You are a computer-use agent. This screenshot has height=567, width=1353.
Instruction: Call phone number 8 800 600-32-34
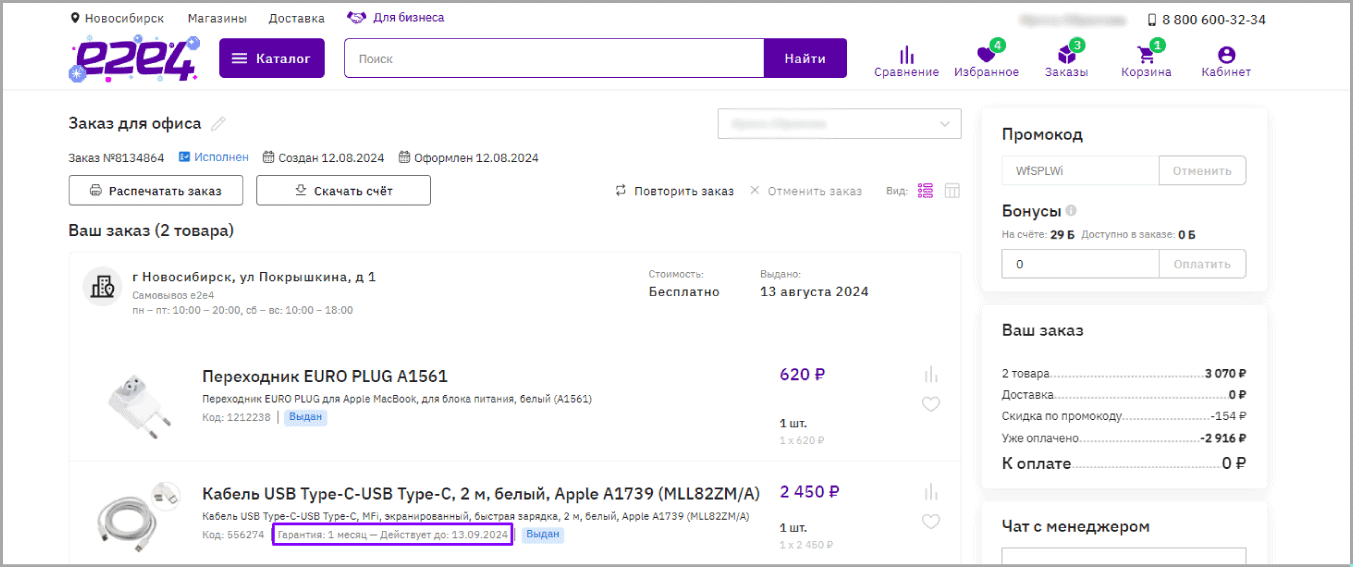tap(1206, 19)
